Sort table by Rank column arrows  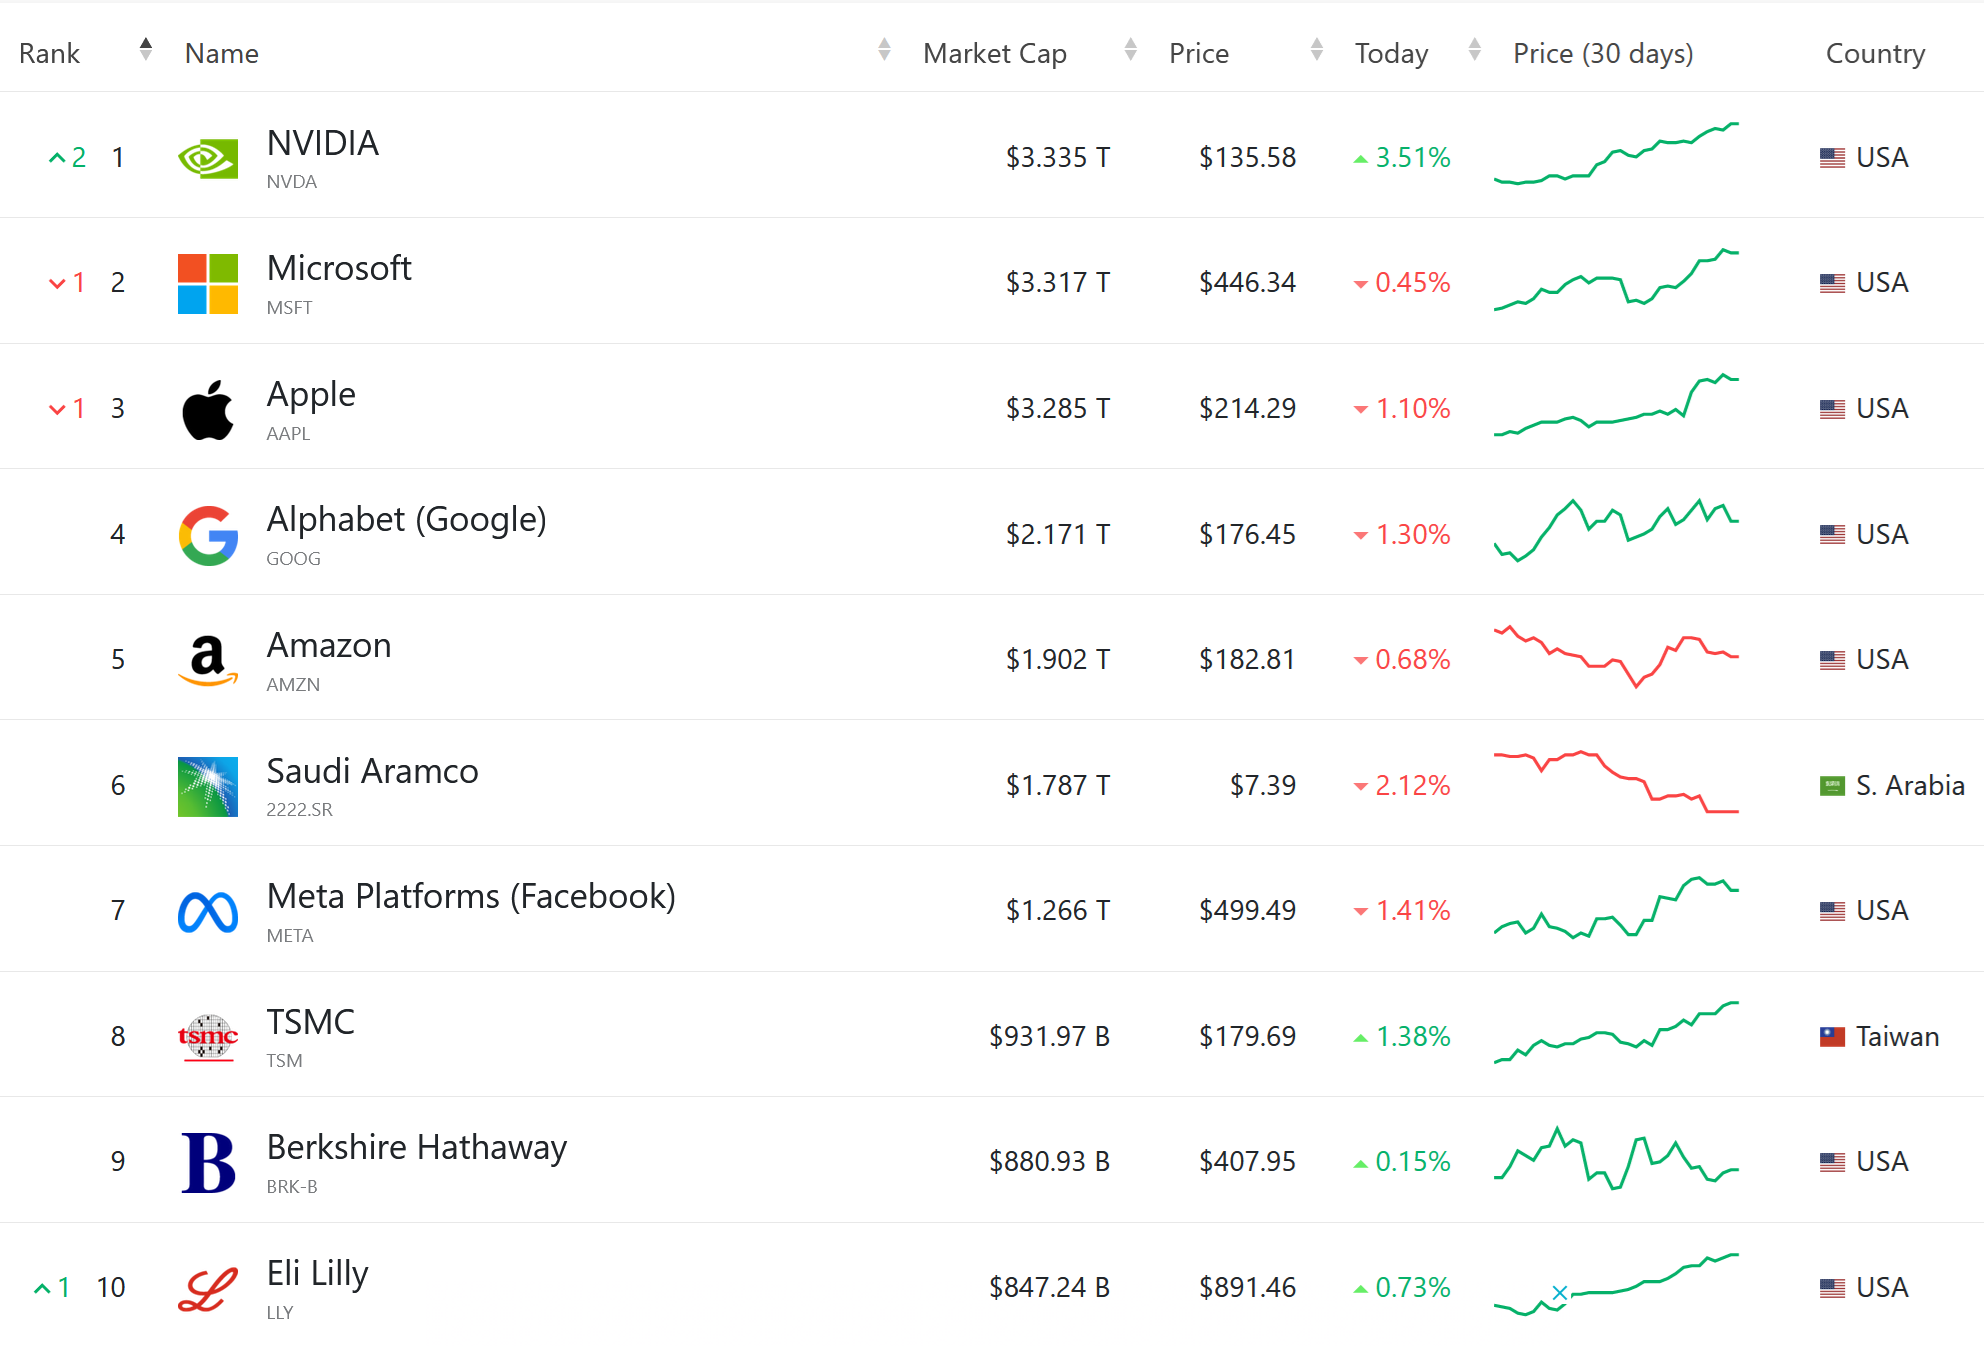(146, 49)
